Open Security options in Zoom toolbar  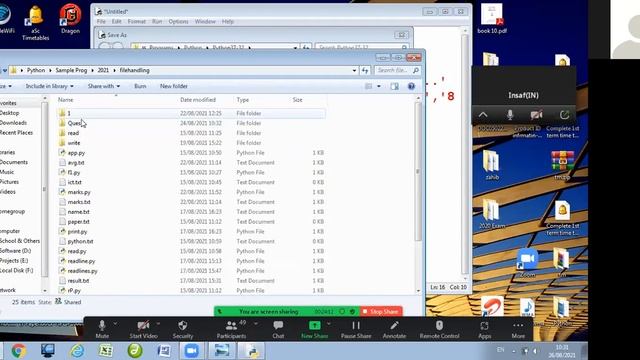tap(182, 329)
